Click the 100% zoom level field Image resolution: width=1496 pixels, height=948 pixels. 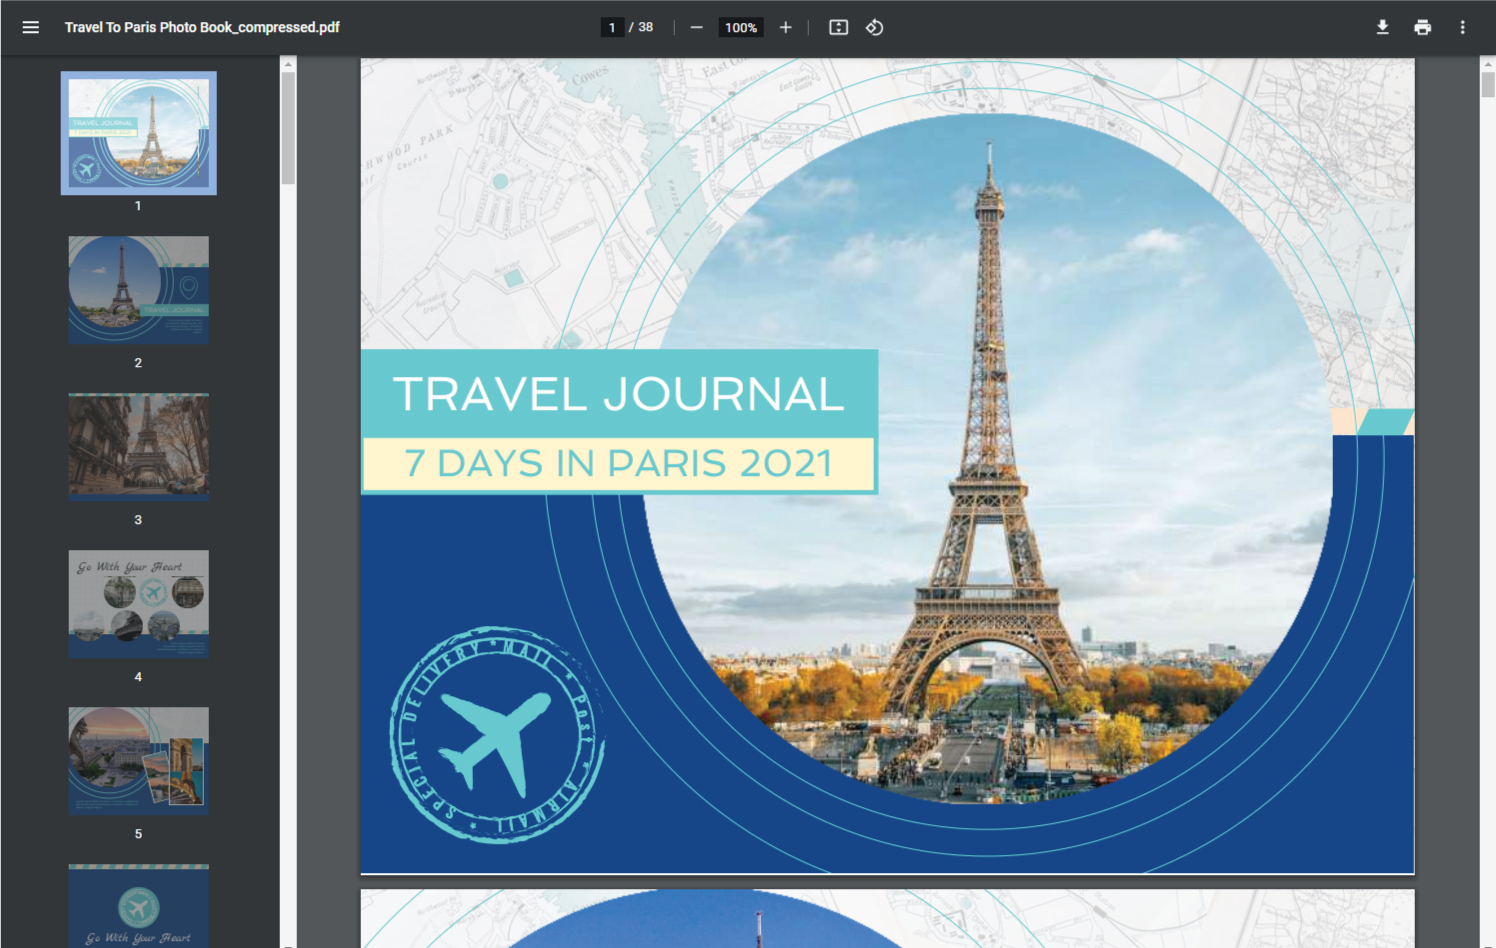(x=741, y=27)
